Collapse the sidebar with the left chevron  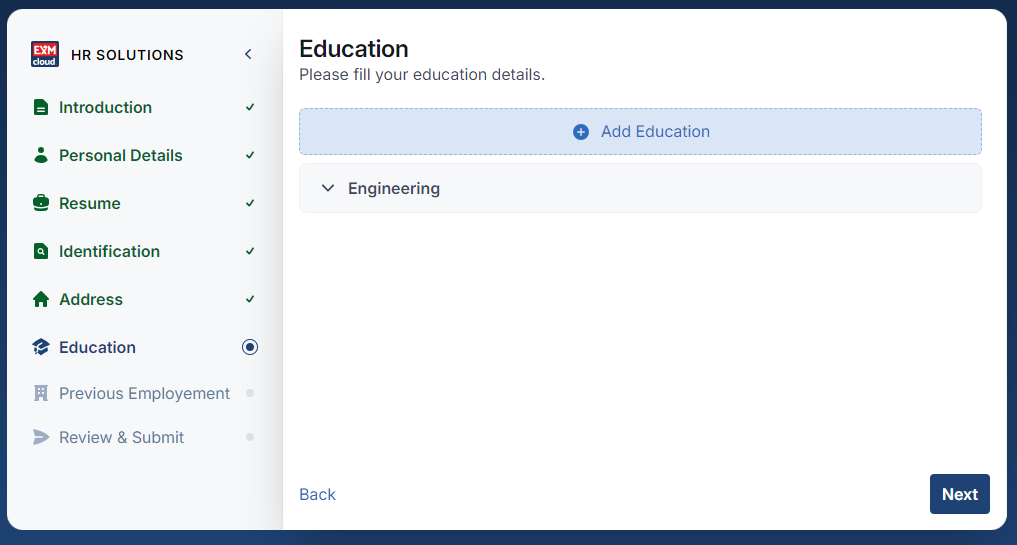coord(248,54)
